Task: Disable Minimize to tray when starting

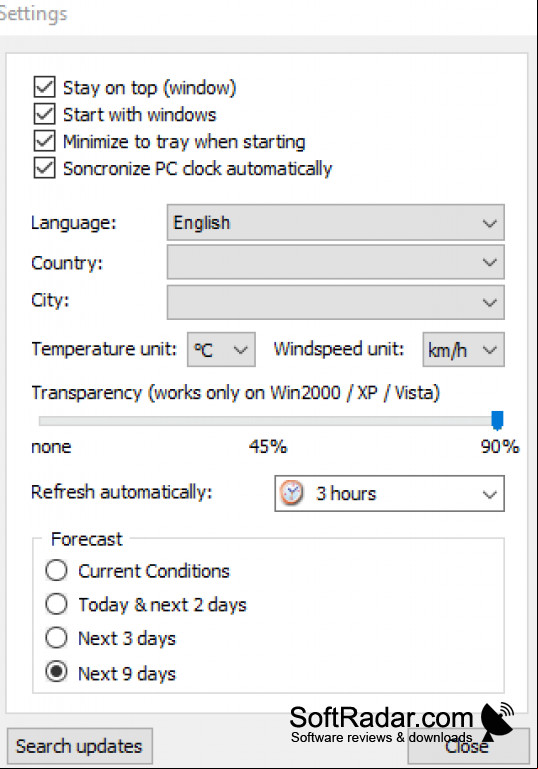Action: (x=45, y=141)
